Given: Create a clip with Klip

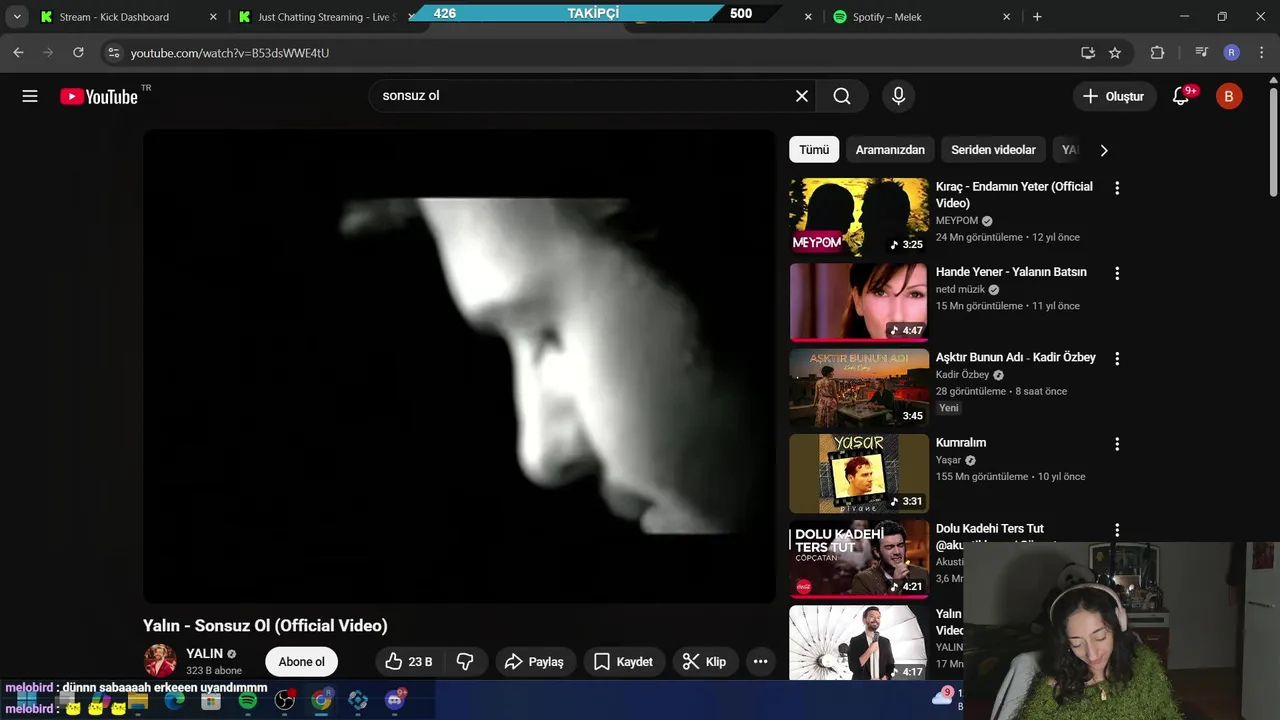Looking at the screenshot, I should pos(704,661).
